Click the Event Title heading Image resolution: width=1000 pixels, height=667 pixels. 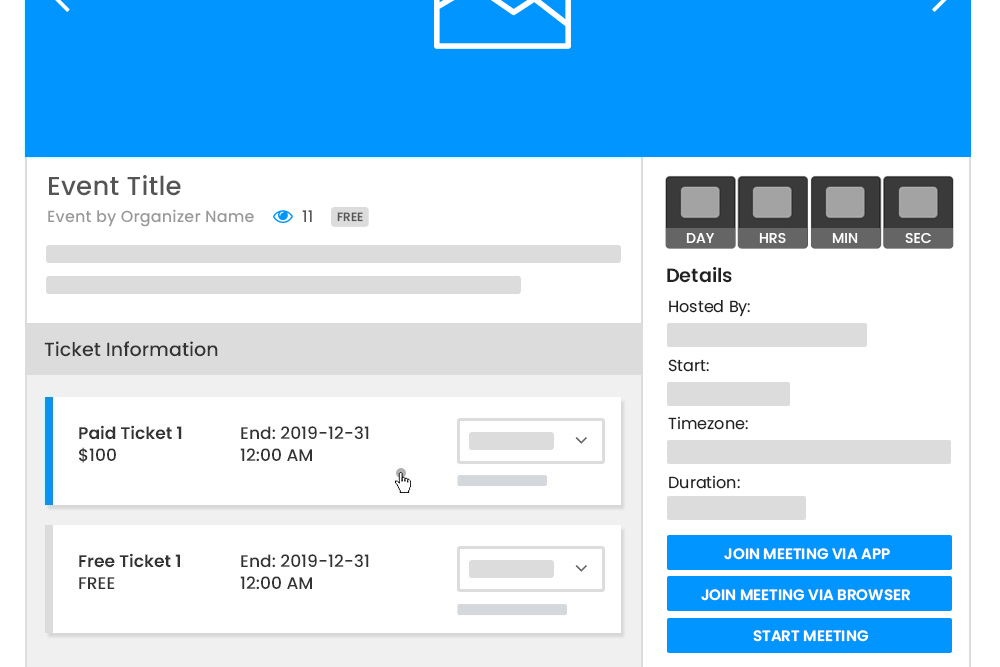[x=114, y=187]
